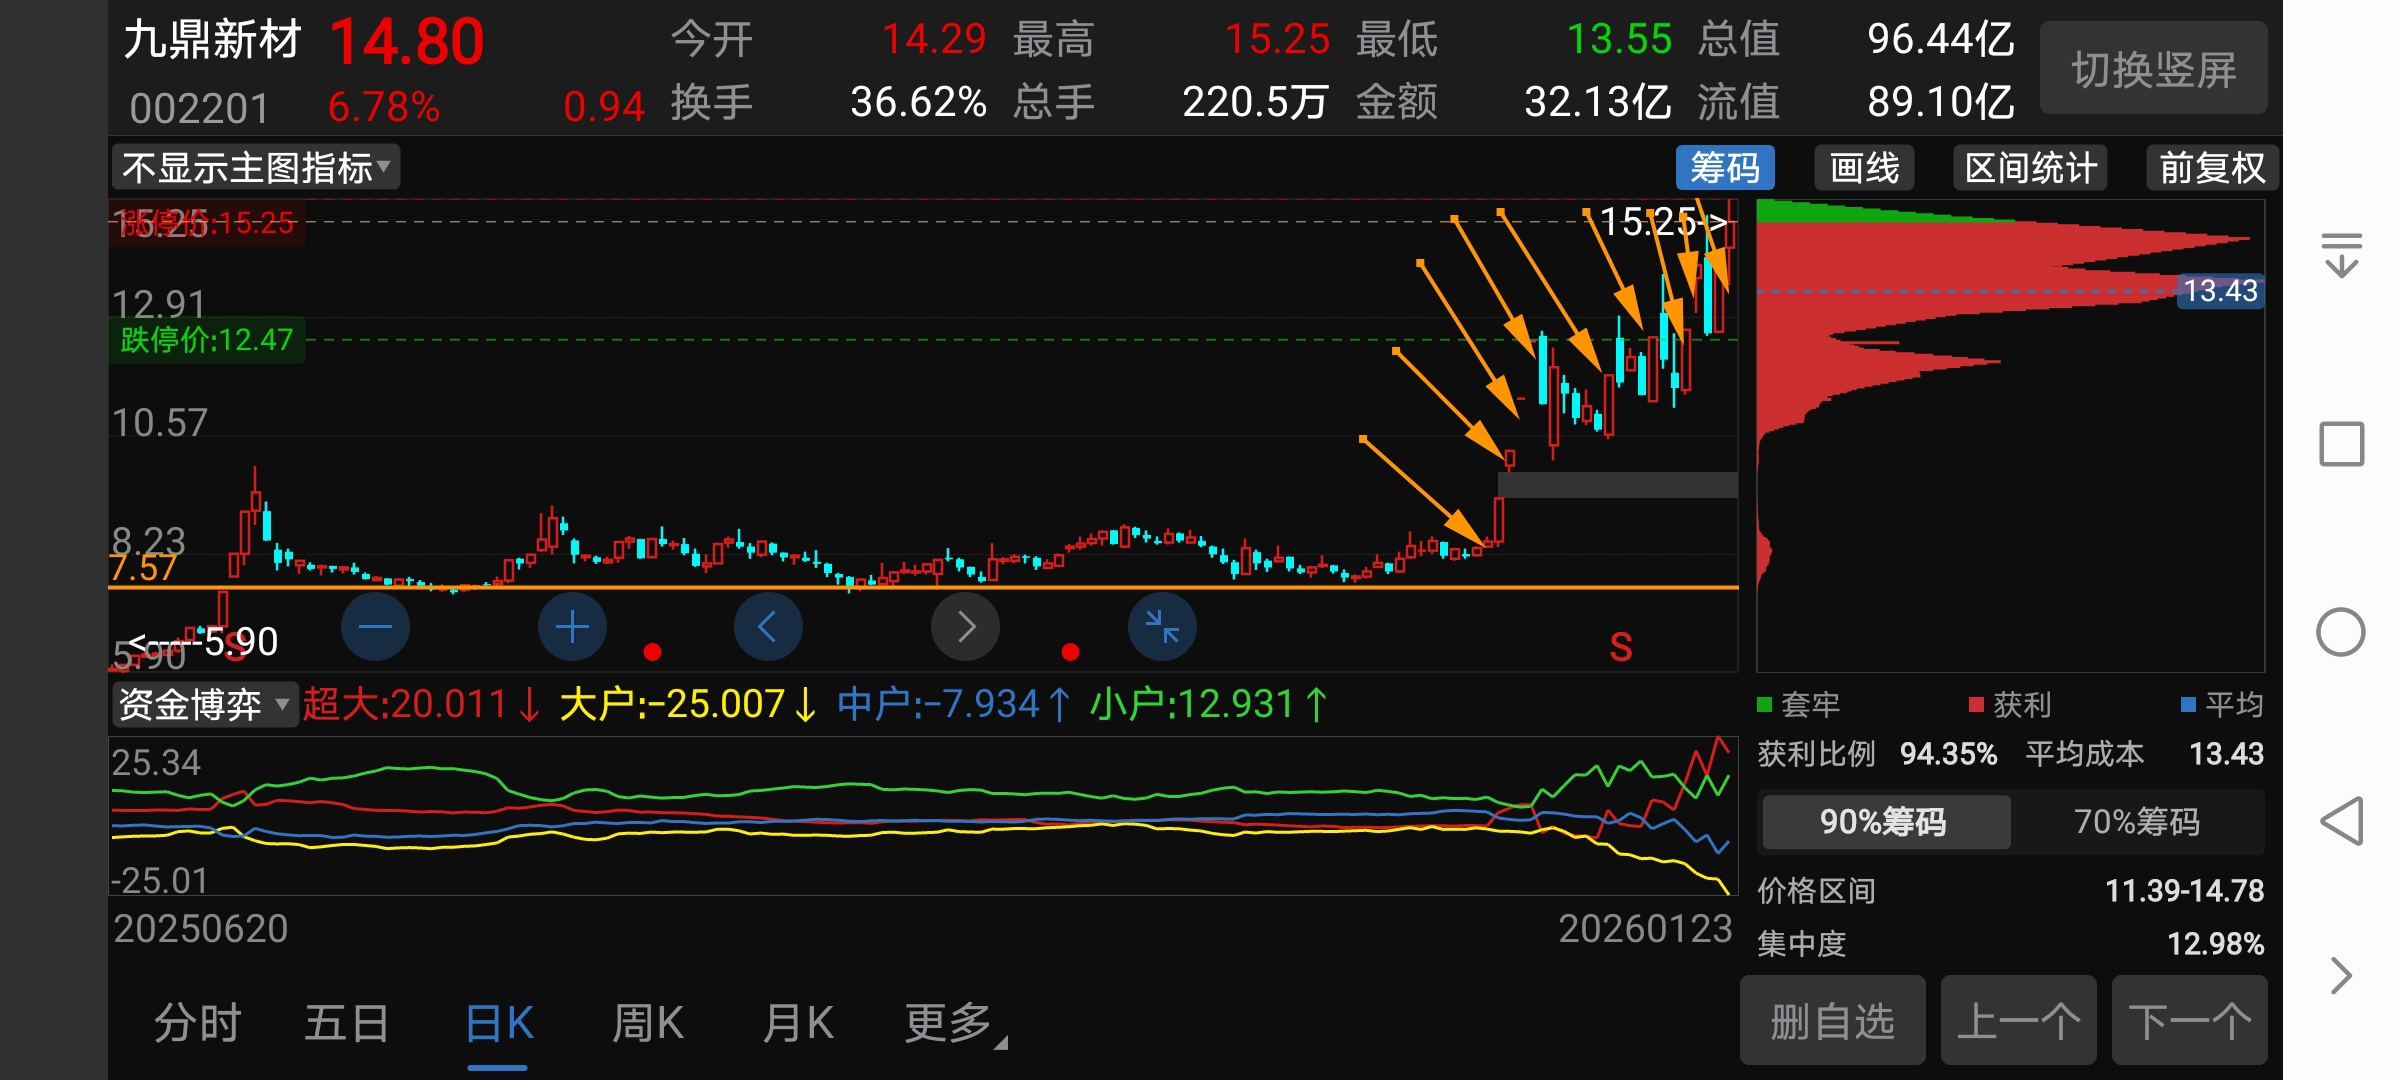Open the 资金博弈 sub-indicator dropdown
Screen dimensions: 2400x1080
tap(204, 705)
